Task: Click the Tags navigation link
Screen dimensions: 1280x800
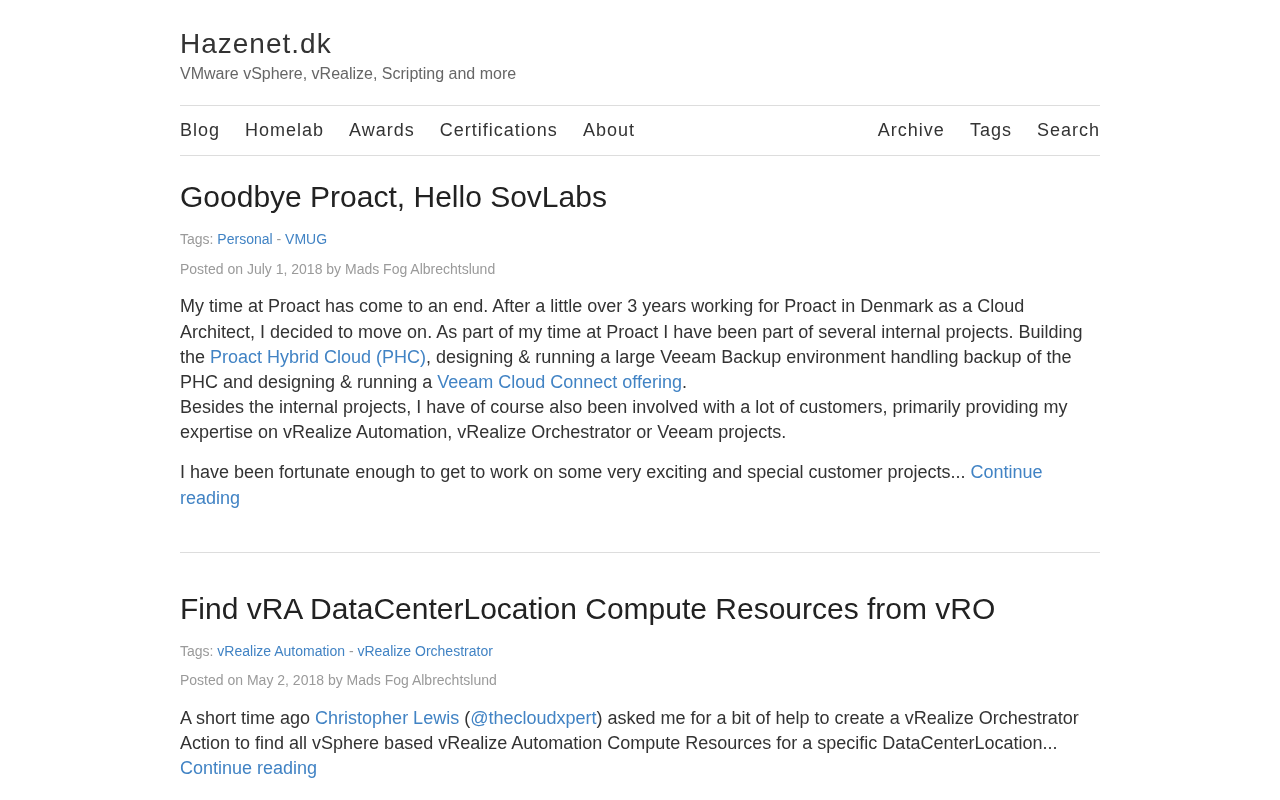Action: click(990, 130)
